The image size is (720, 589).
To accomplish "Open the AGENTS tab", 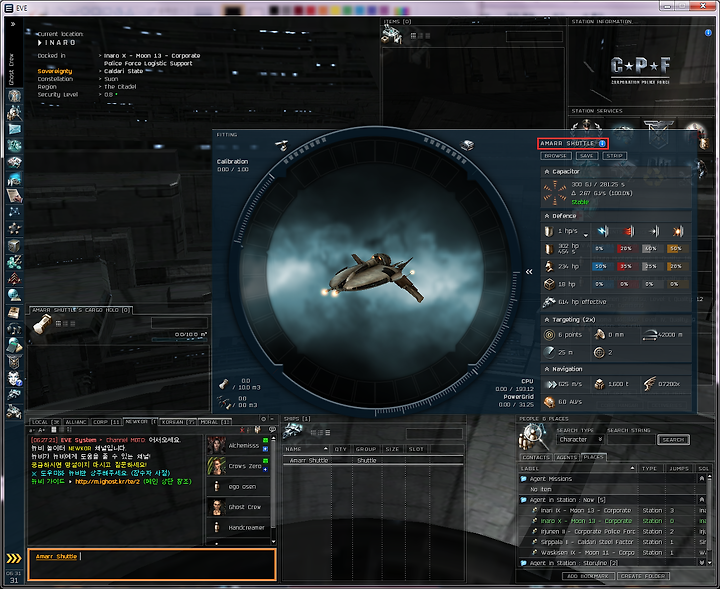I will click(x=566, y=457).
